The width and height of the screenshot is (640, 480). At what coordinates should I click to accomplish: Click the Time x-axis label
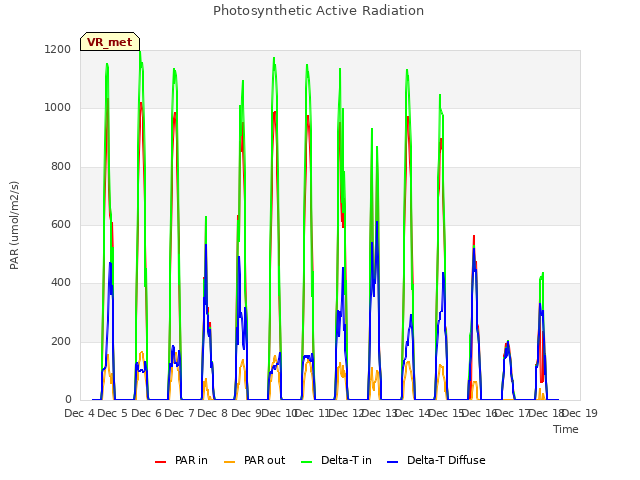[566, 429]
